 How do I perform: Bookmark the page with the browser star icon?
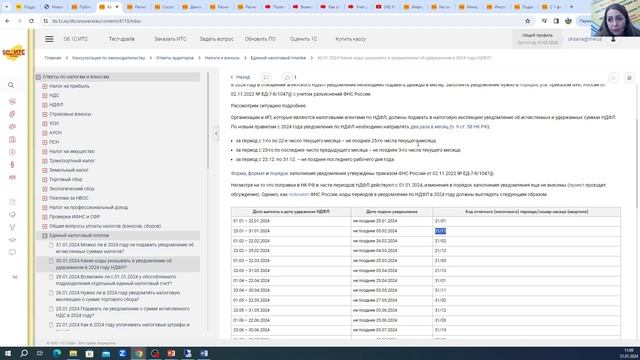tap(527, 21)
